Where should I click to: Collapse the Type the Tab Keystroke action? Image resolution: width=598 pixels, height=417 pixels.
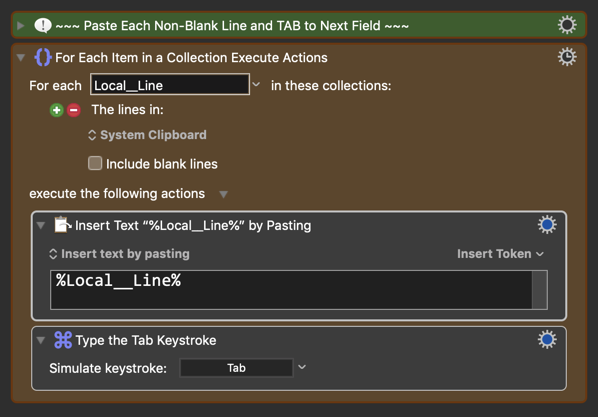pyautogui.click(x=41, y=340)
